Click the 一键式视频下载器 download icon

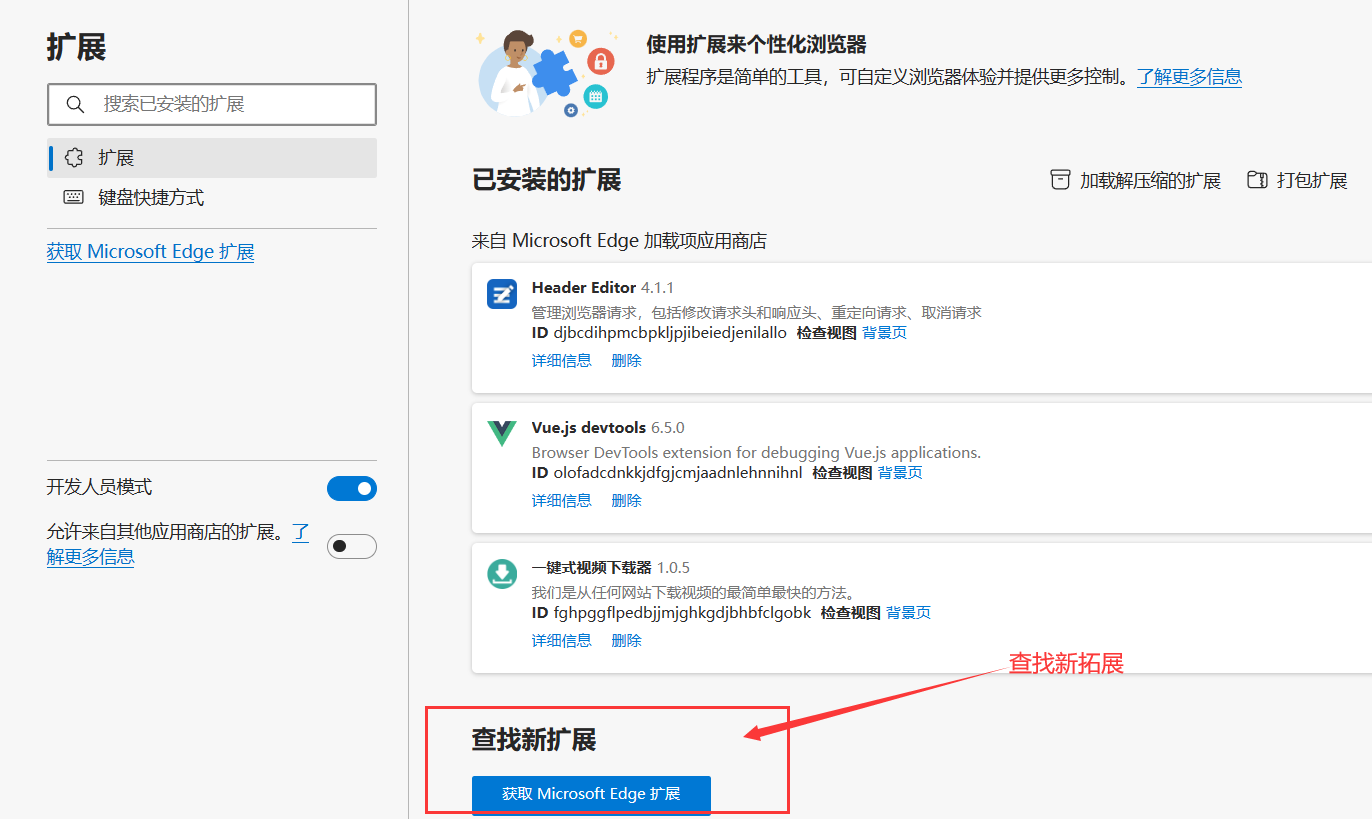[502, 574]
